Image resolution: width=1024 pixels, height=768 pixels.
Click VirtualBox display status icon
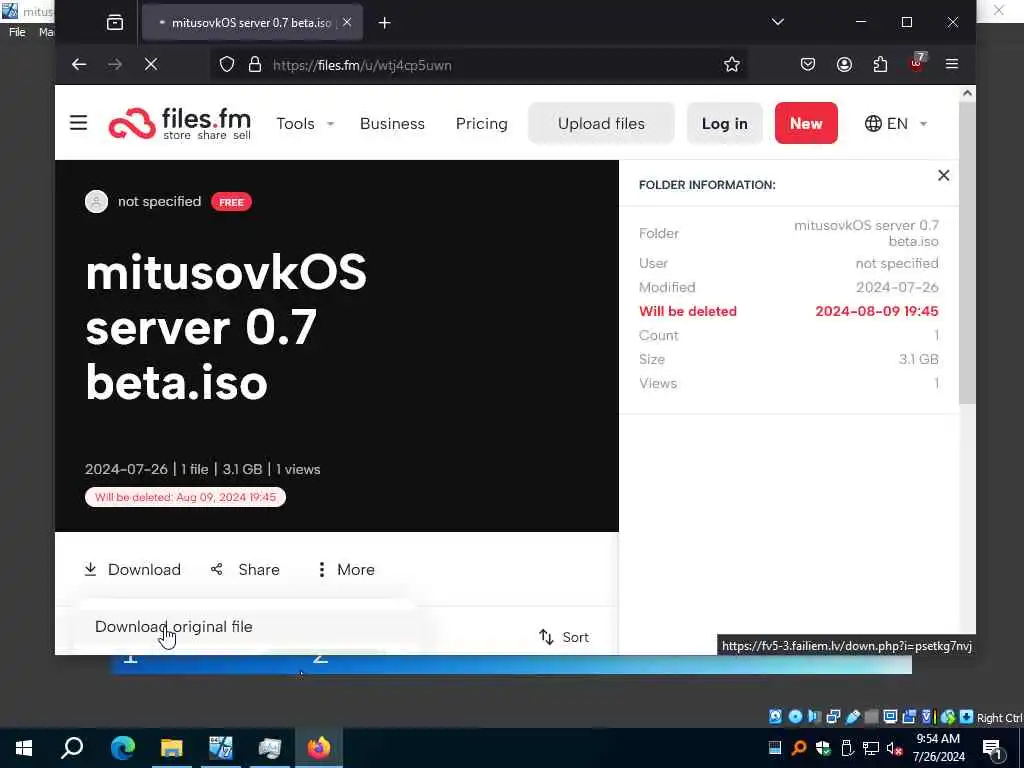[890, 716]
